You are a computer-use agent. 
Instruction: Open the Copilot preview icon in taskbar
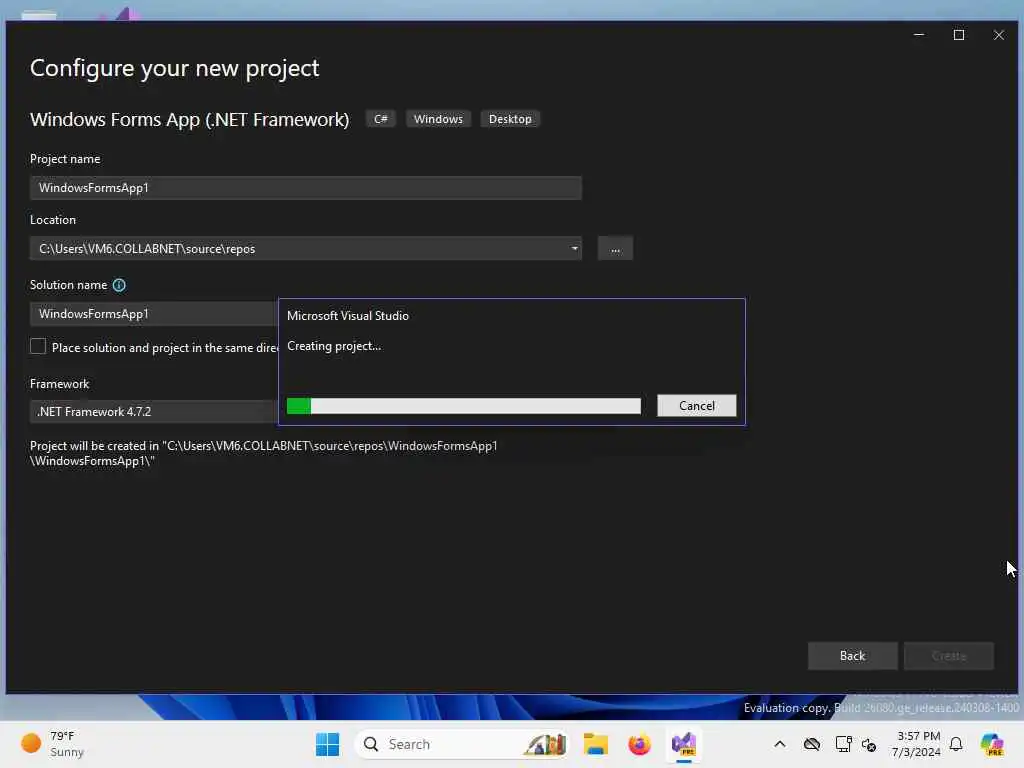tap(992, 744)
